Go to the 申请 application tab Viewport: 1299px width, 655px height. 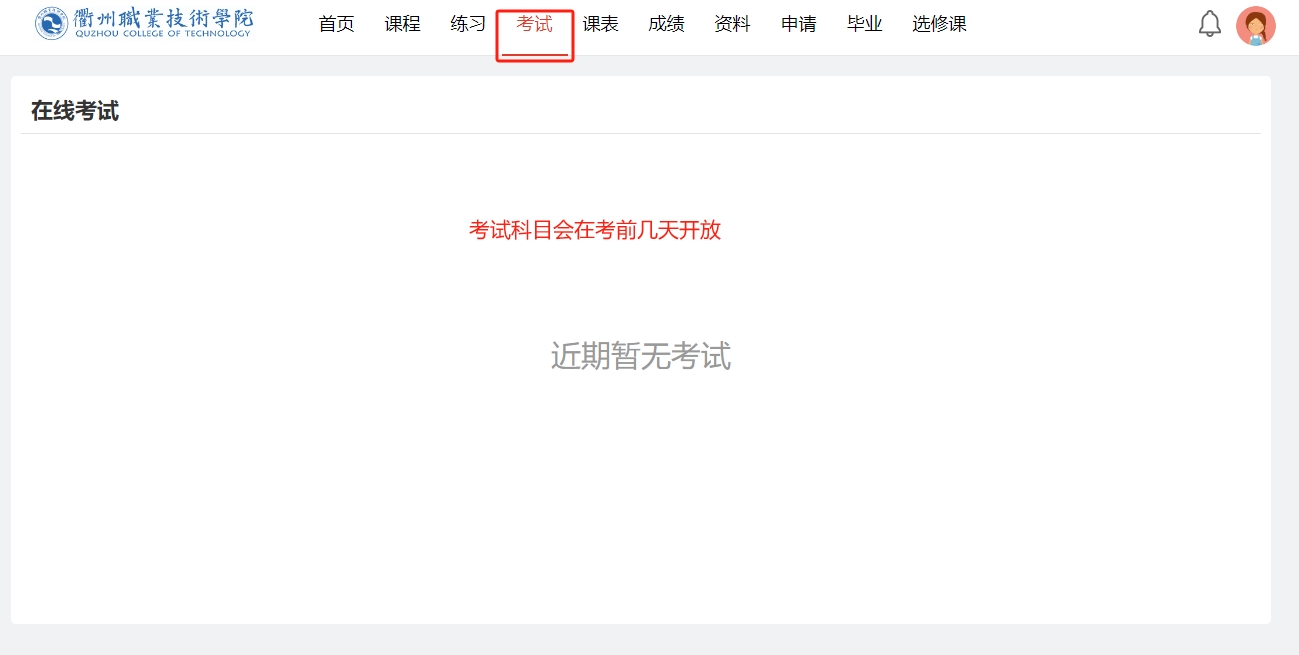click(798, 24)
